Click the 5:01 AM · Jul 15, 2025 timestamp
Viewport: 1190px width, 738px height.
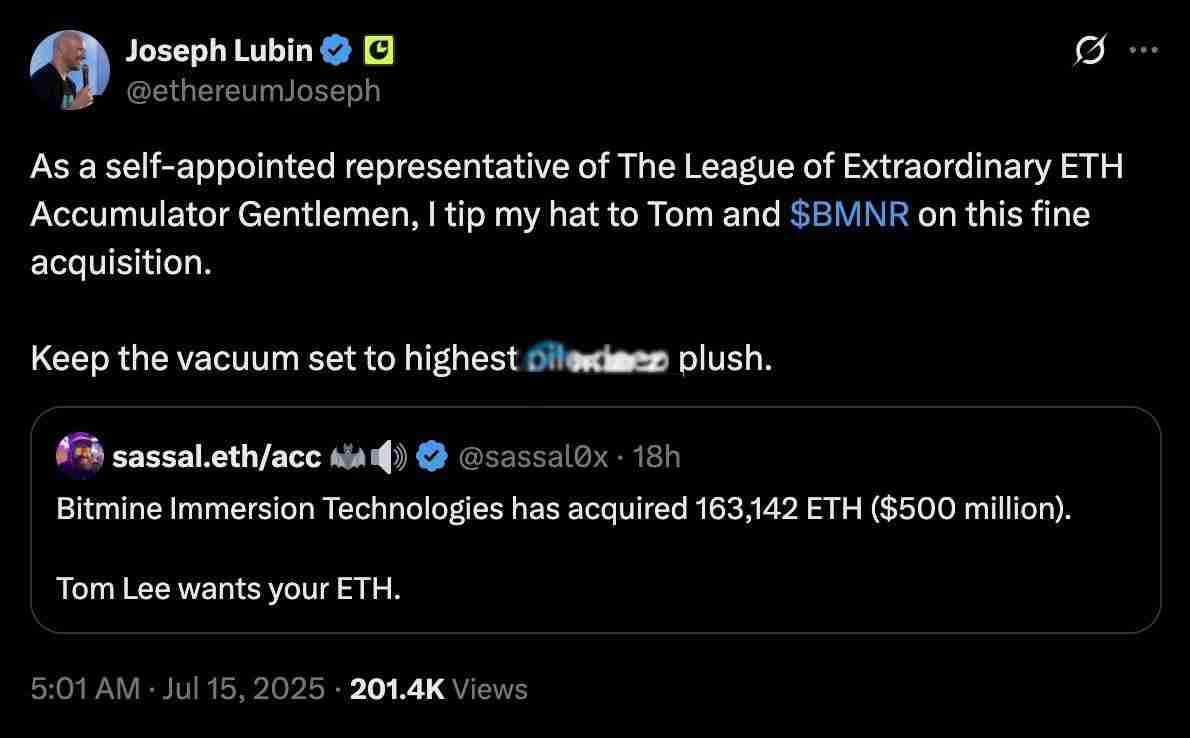coord(177,688)
